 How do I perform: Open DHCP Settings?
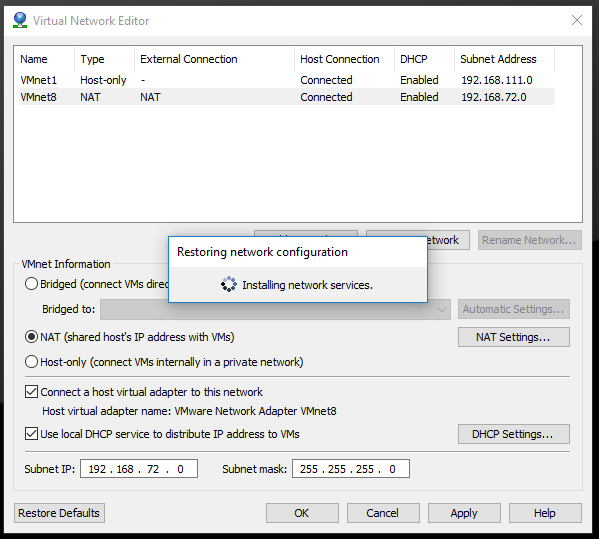tap(514, 434)
